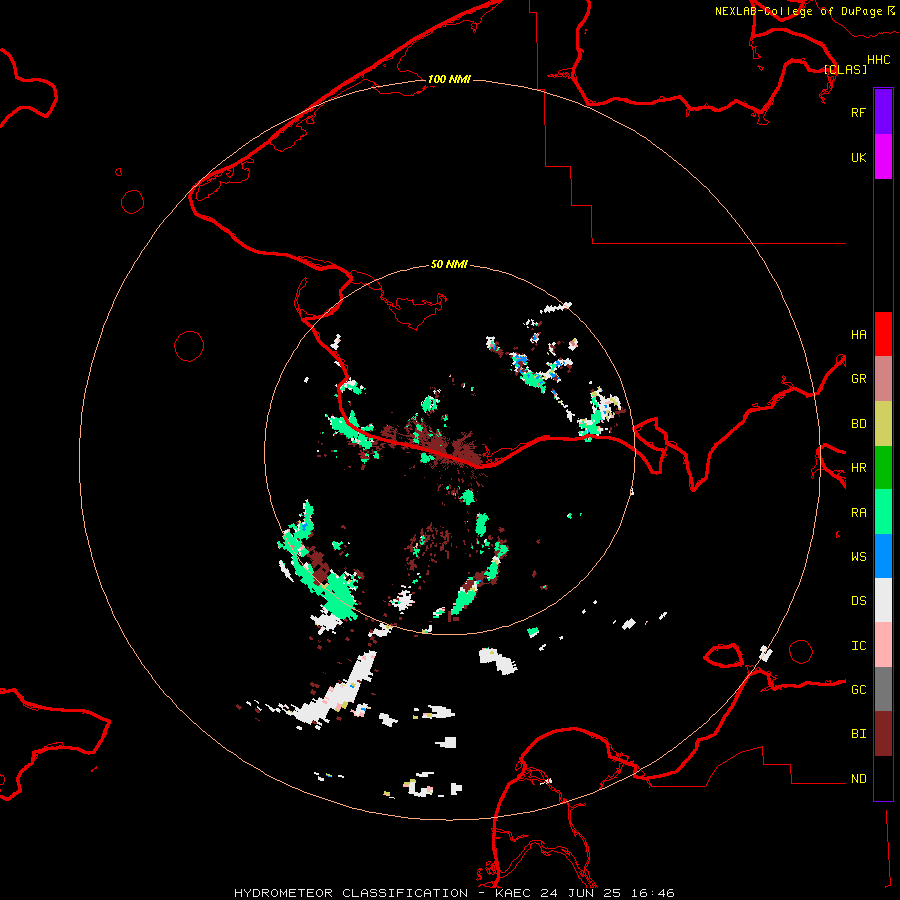Click the "ND" legend label text
This screenshot has width=900, height=900.
[858, 779]
